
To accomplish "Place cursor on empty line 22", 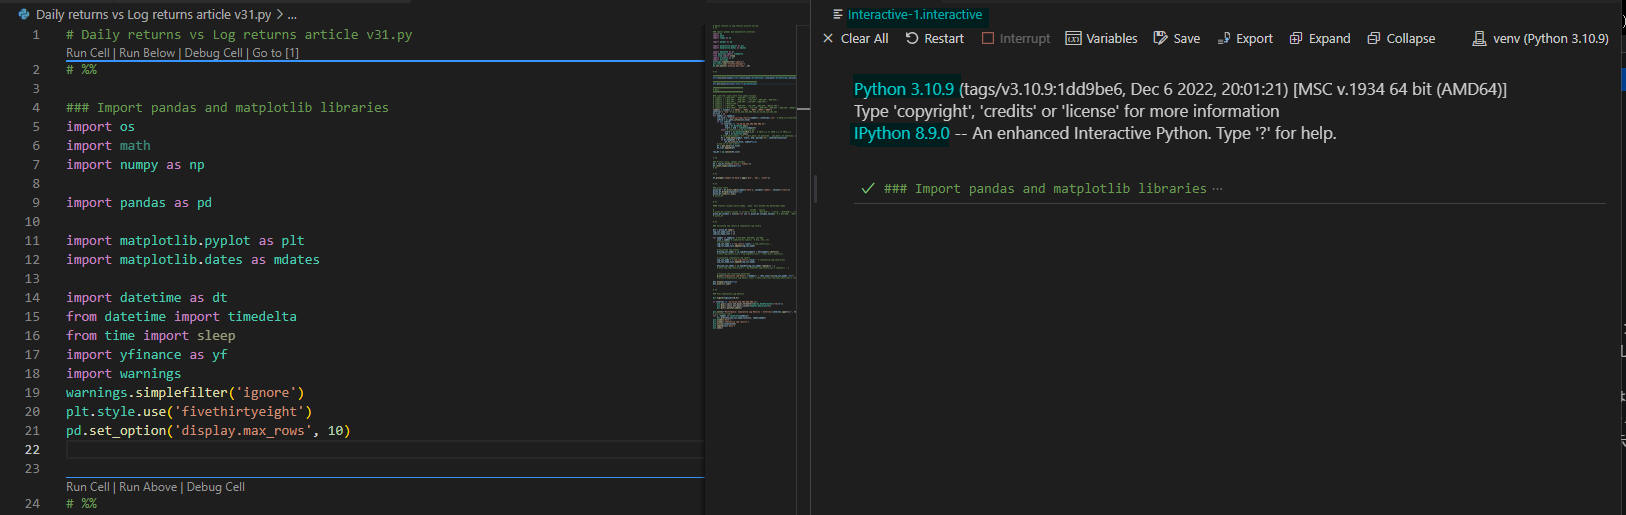I will pos(385,450).
